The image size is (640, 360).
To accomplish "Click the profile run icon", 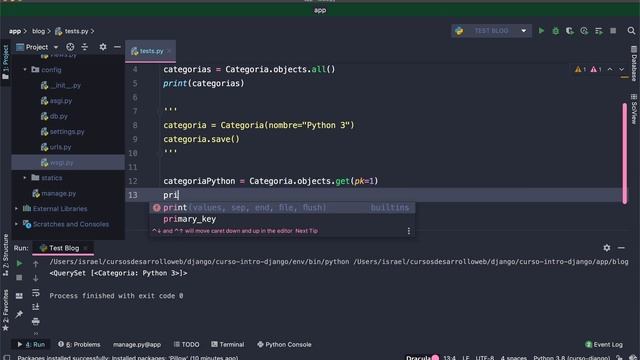I will click(x=584, y=31).
